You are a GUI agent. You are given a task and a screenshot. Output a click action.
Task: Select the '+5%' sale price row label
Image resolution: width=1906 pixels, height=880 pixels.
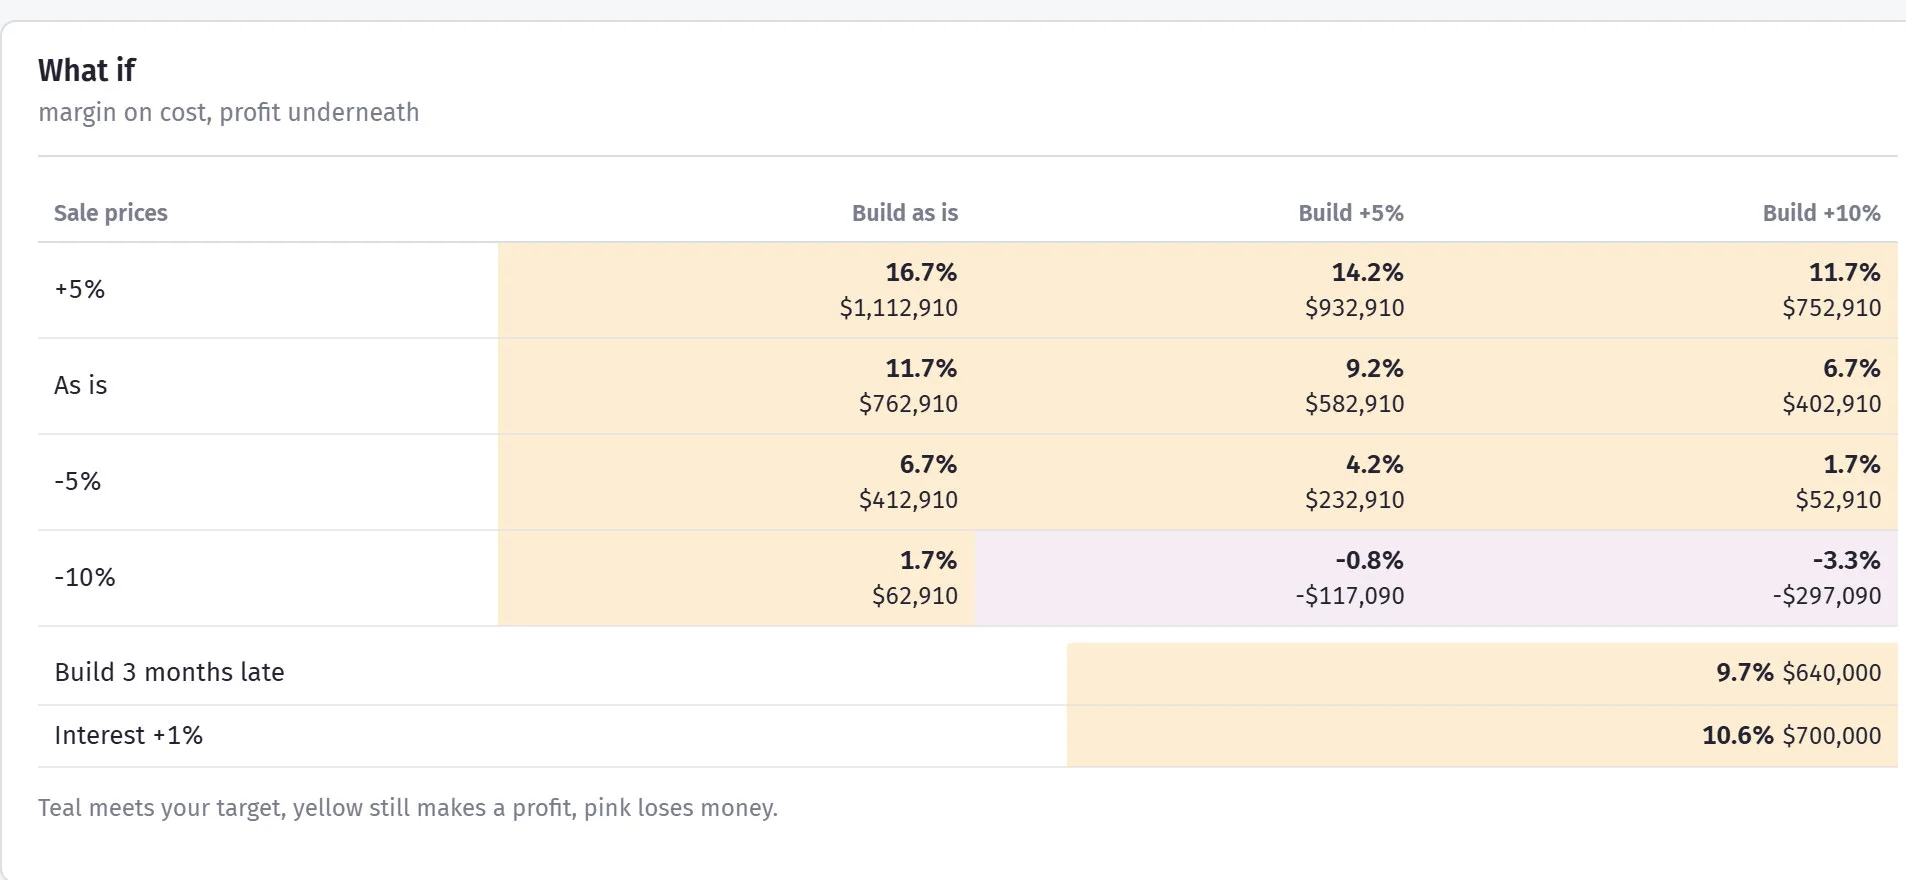pyautogui.click(x=80, y=290)
